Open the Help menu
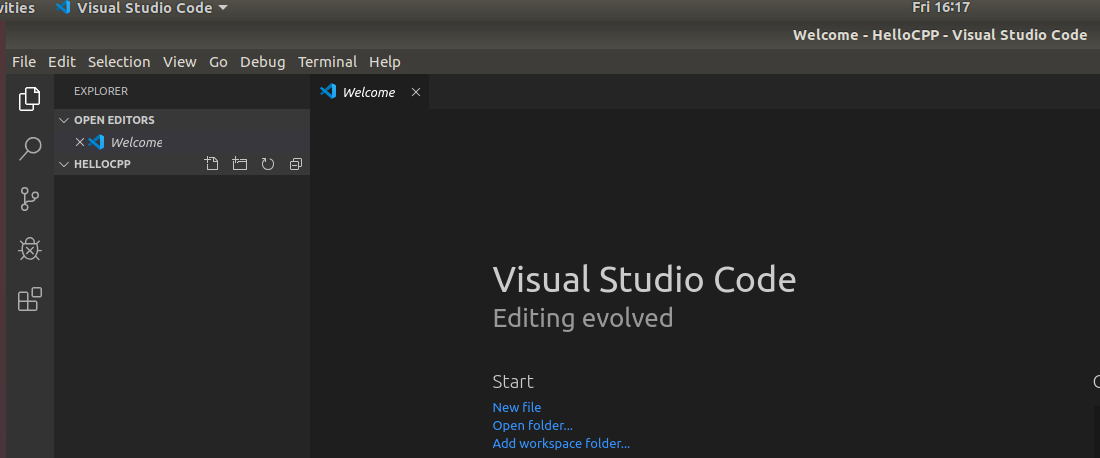This screenshot has height=458, width=1100. (384, 62)
